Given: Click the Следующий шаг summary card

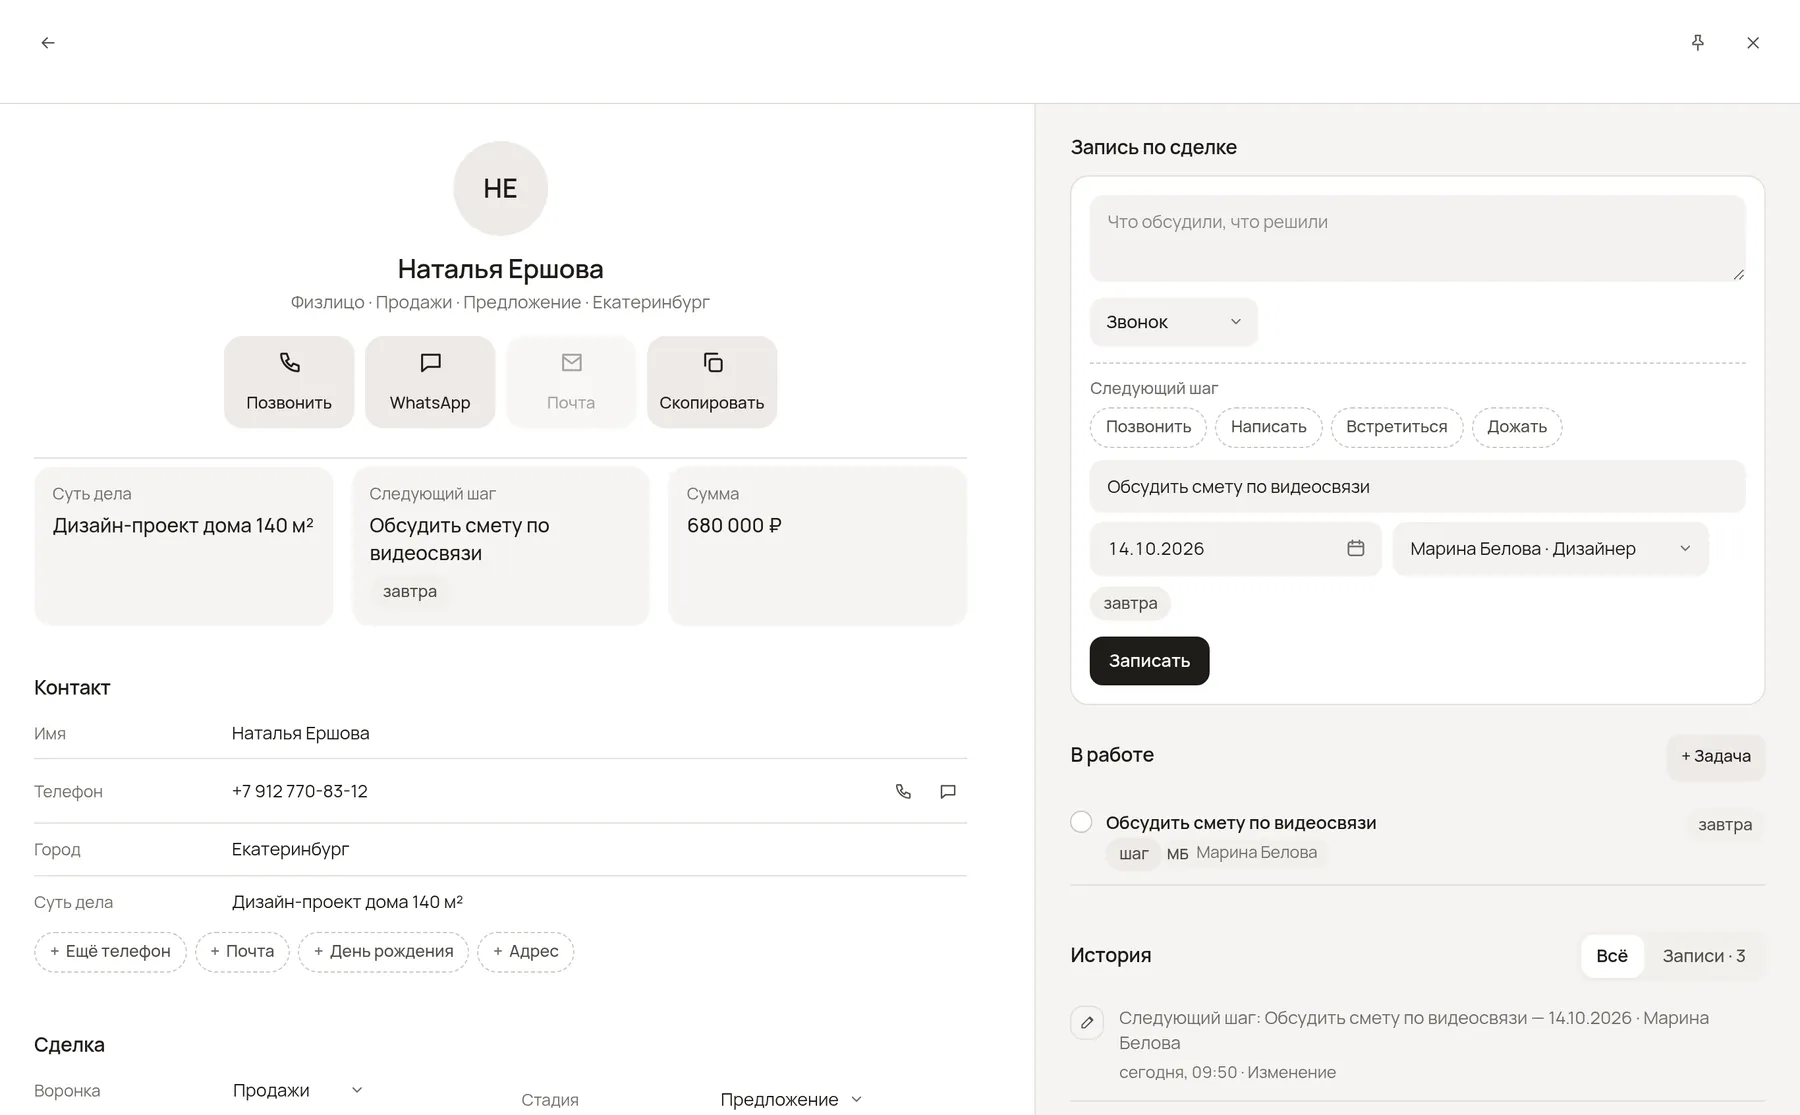Looking at the screenshot, I should coord(500,546).
